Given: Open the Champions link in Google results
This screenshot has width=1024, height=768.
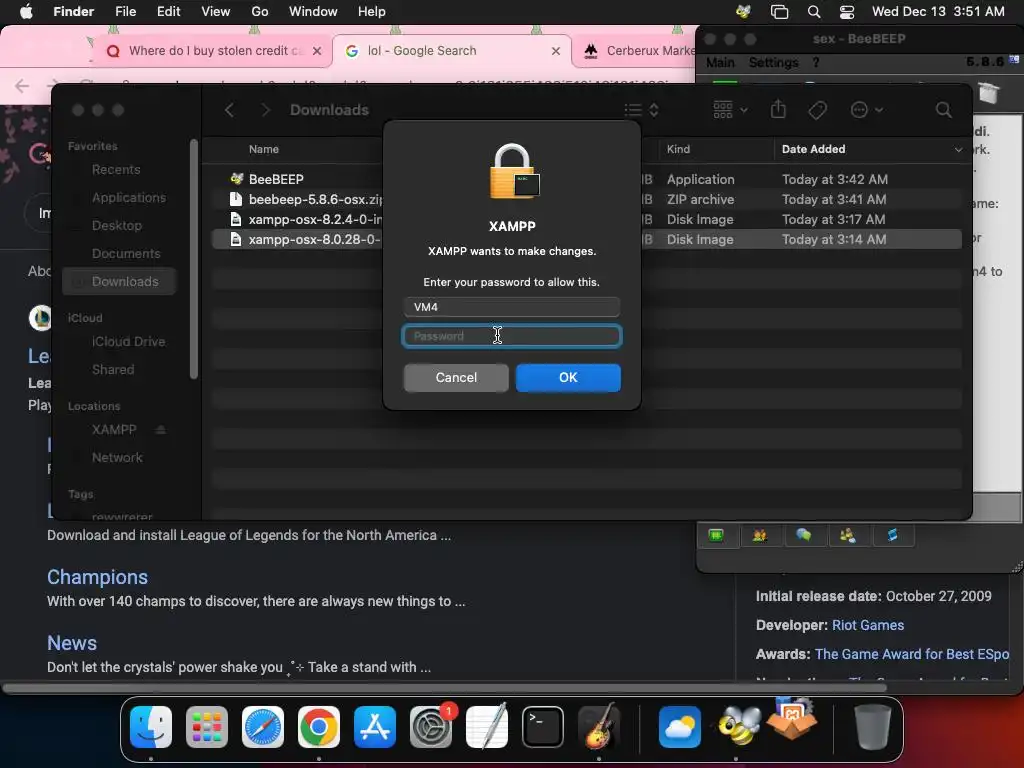Looking at the screenshot, I should [97, 577].
